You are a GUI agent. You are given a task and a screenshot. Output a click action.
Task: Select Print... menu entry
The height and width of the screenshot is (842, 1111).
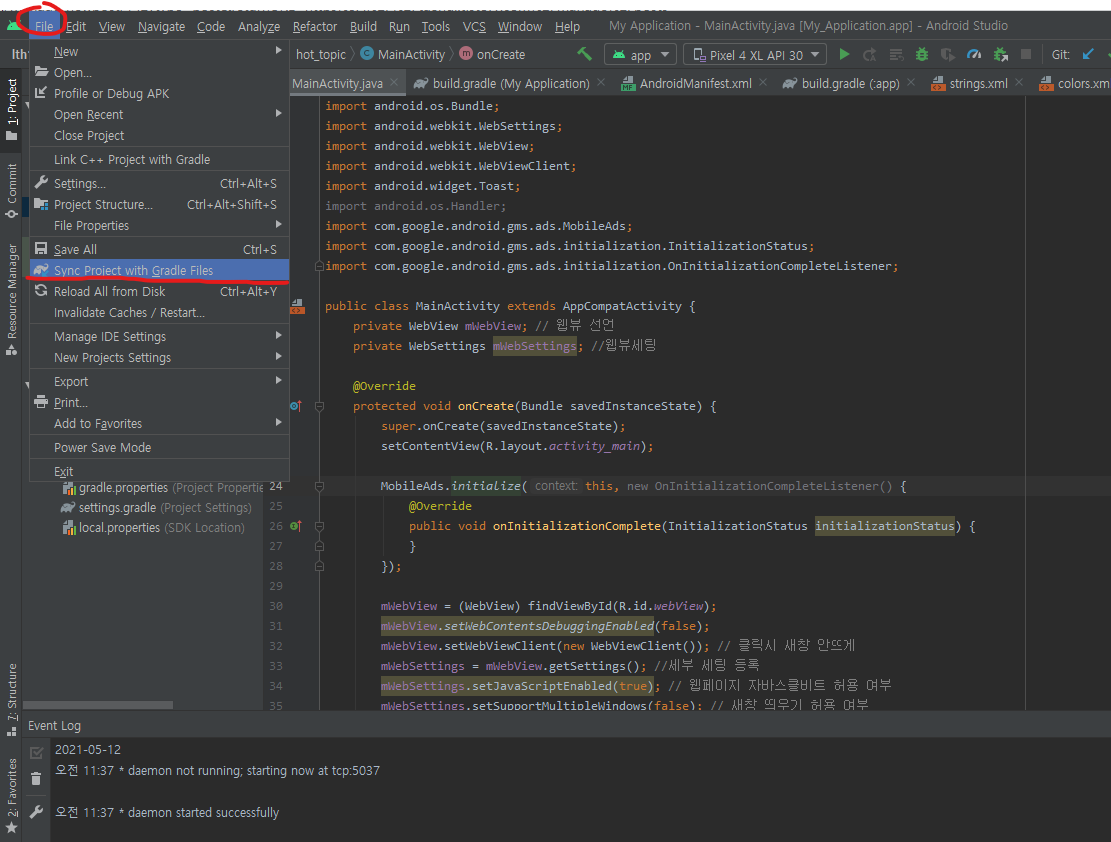point(159,403)
